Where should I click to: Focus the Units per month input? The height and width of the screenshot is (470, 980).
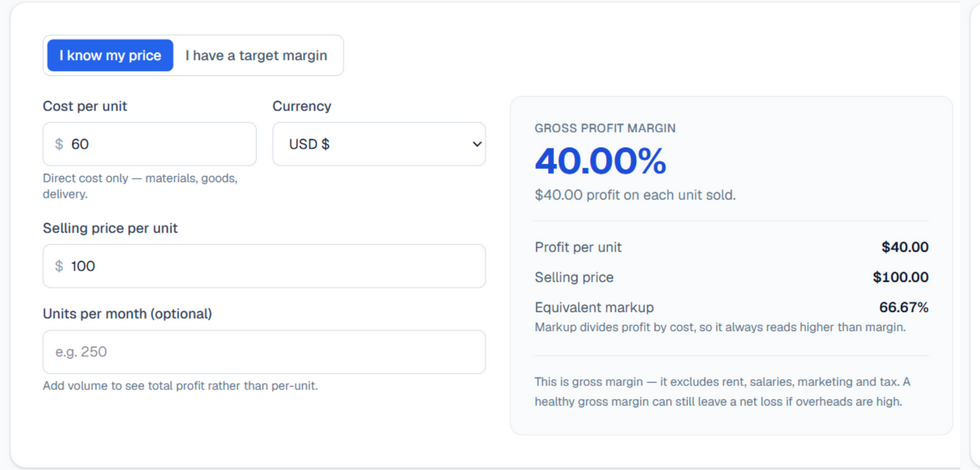click(264, 352)
